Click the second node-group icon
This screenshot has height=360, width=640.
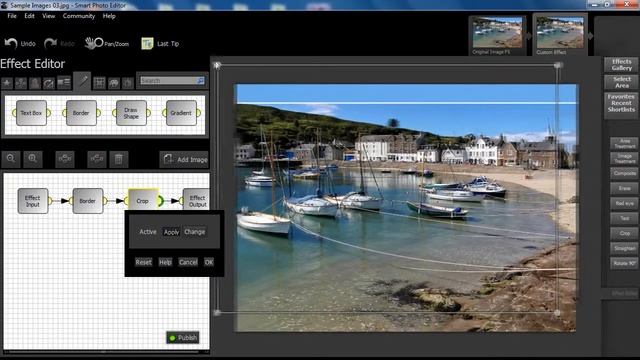pos(97,159)
